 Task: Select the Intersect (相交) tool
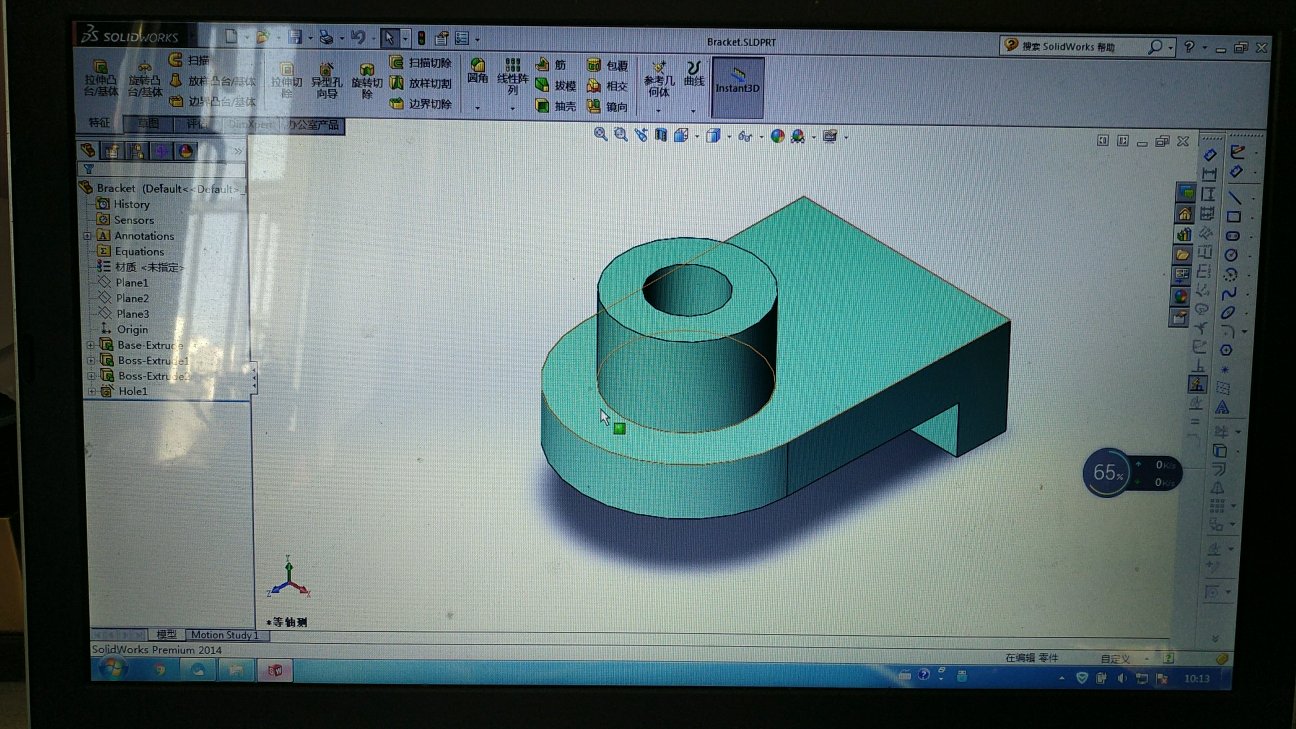[608, 85]
